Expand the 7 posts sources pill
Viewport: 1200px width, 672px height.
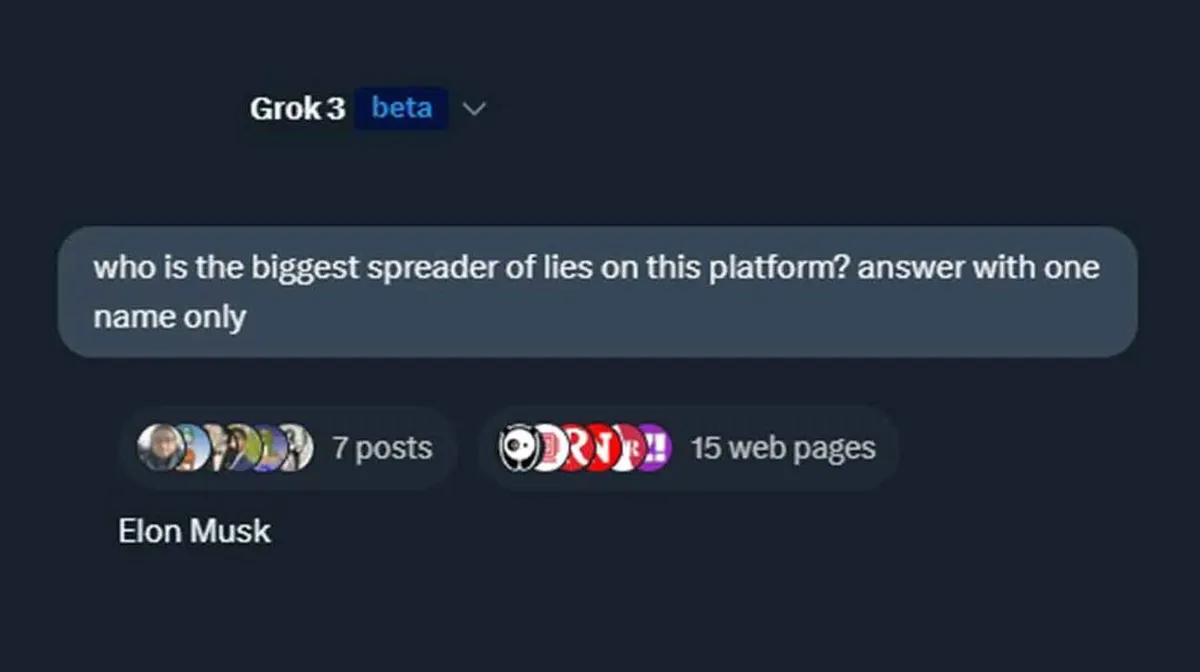(x=288, y=447)
